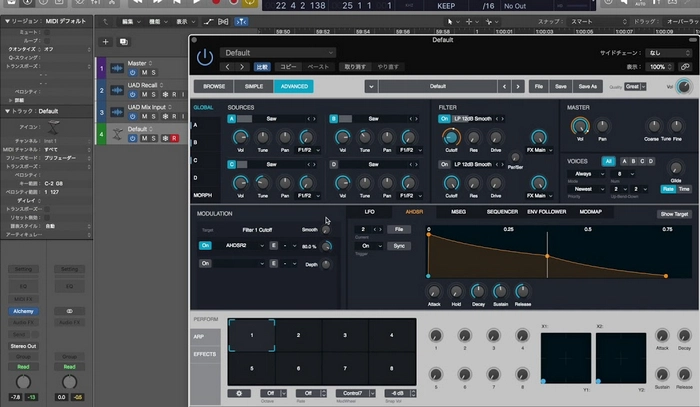Screen dimensions: 700x407
Task: Click the record enable button on Default track
Action: [x=176, y=138]
